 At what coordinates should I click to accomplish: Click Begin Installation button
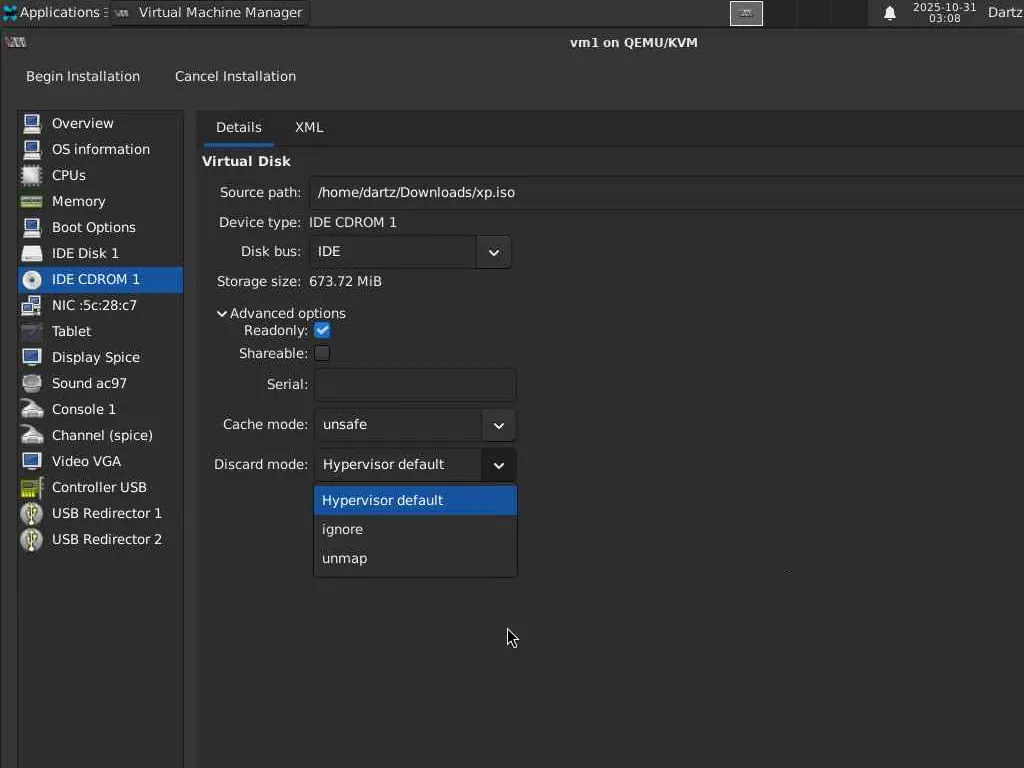pos(83,76)
